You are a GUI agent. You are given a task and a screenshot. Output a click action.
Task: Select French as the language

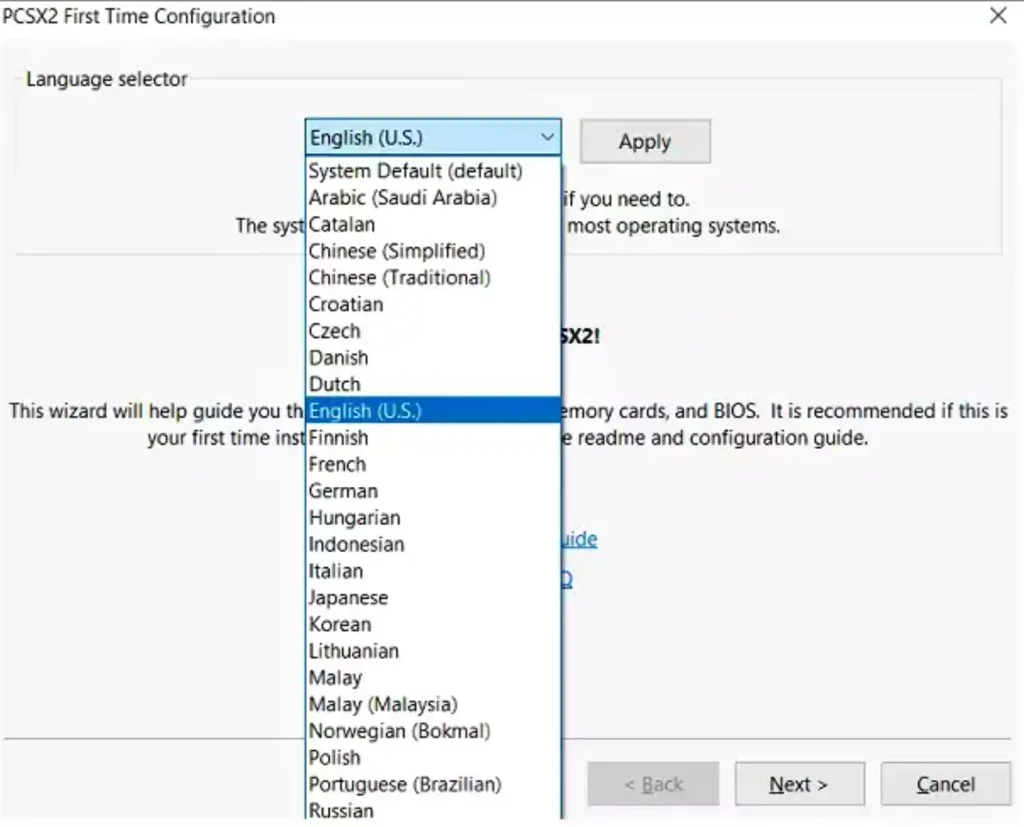click(x=337, y=464)
